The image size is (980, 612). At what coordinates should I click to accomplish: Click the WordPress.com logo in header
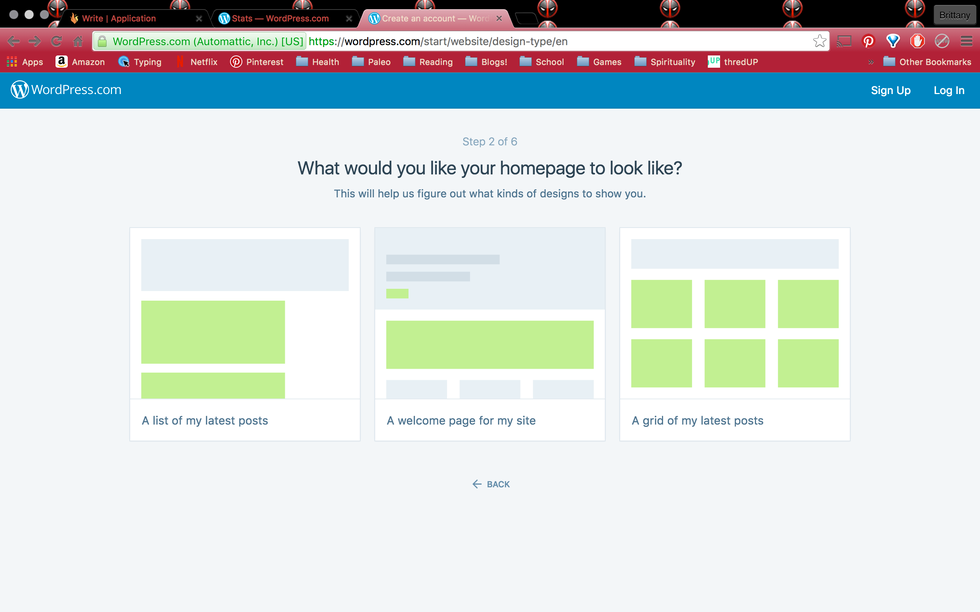click(66, 90)
